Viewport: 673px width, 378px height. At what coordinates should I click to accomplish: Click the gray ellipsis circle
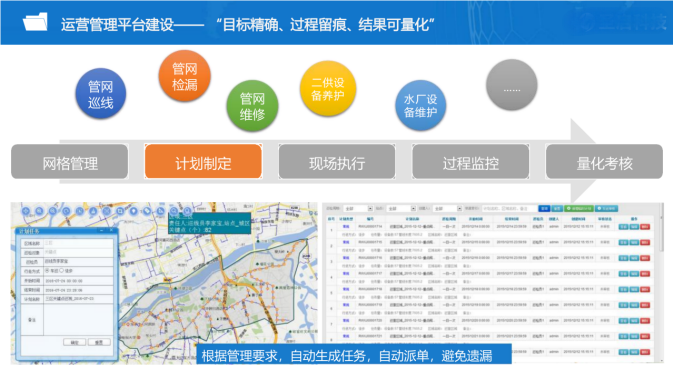[512, 85]
